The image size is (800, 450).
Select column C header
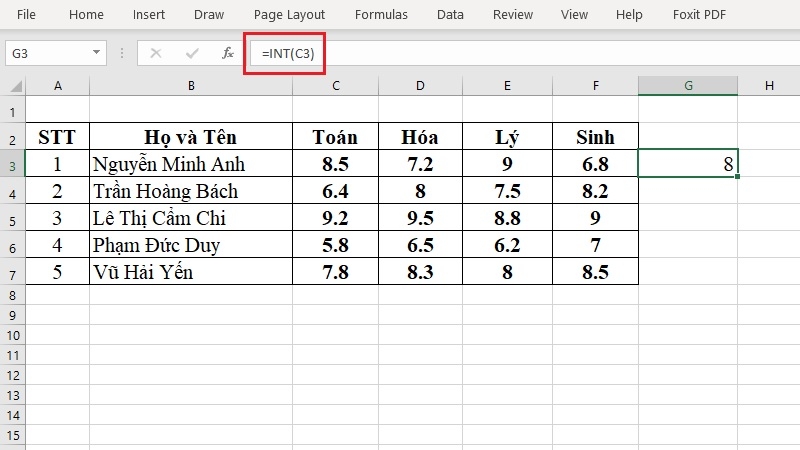(336, 86)
